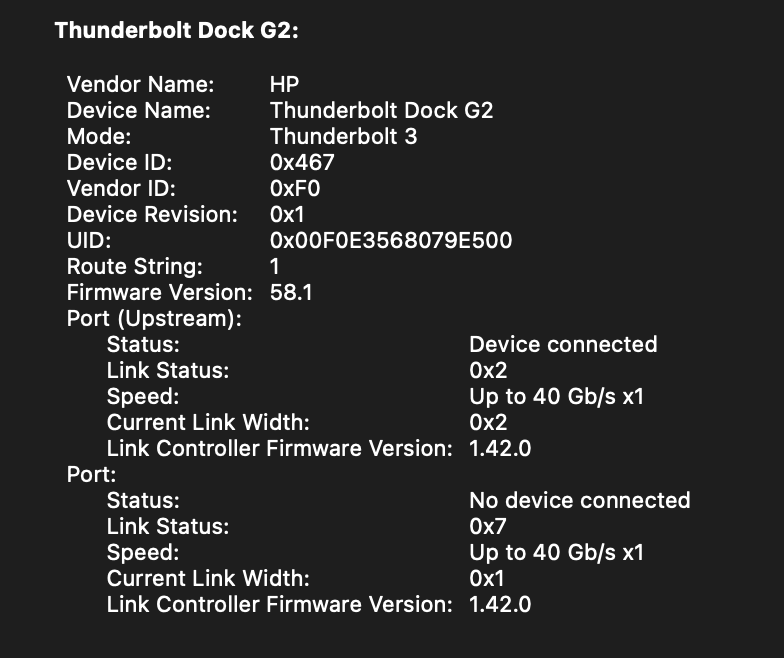Select the Link Status value 0x2
This screenshot has width=784, height=658.
tap(489, 370)
